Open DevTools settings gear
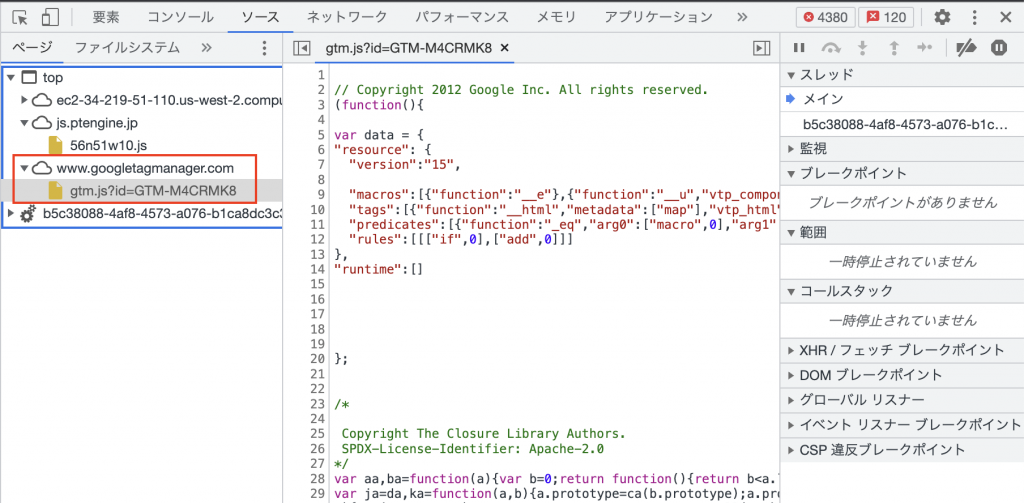This screenshot has width=1024, height=503. (x=942, y=17)
